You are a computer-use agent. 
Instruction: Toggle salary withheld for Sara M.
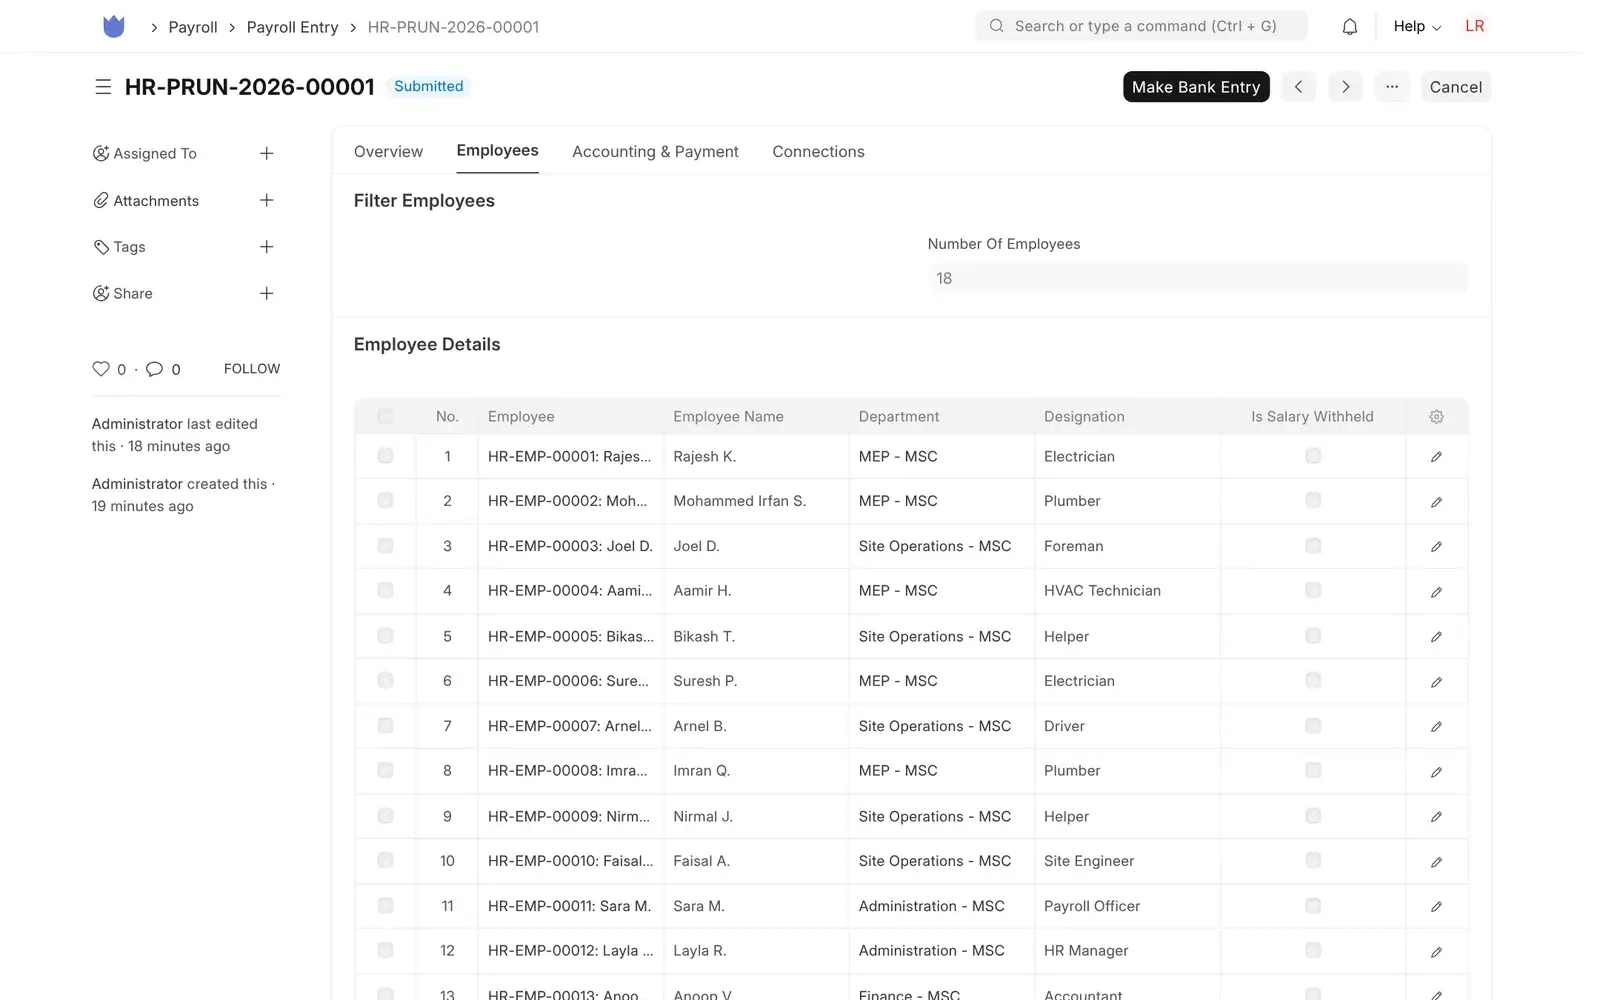pyautogui.click(x=1313, y=906)
